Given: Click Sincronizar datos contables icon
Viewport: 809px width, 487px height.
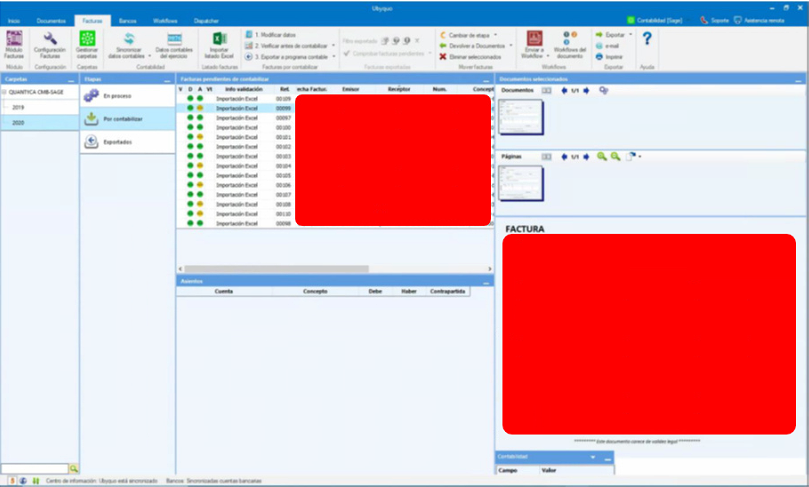Looking at the screenshot, I should [129, 39].
